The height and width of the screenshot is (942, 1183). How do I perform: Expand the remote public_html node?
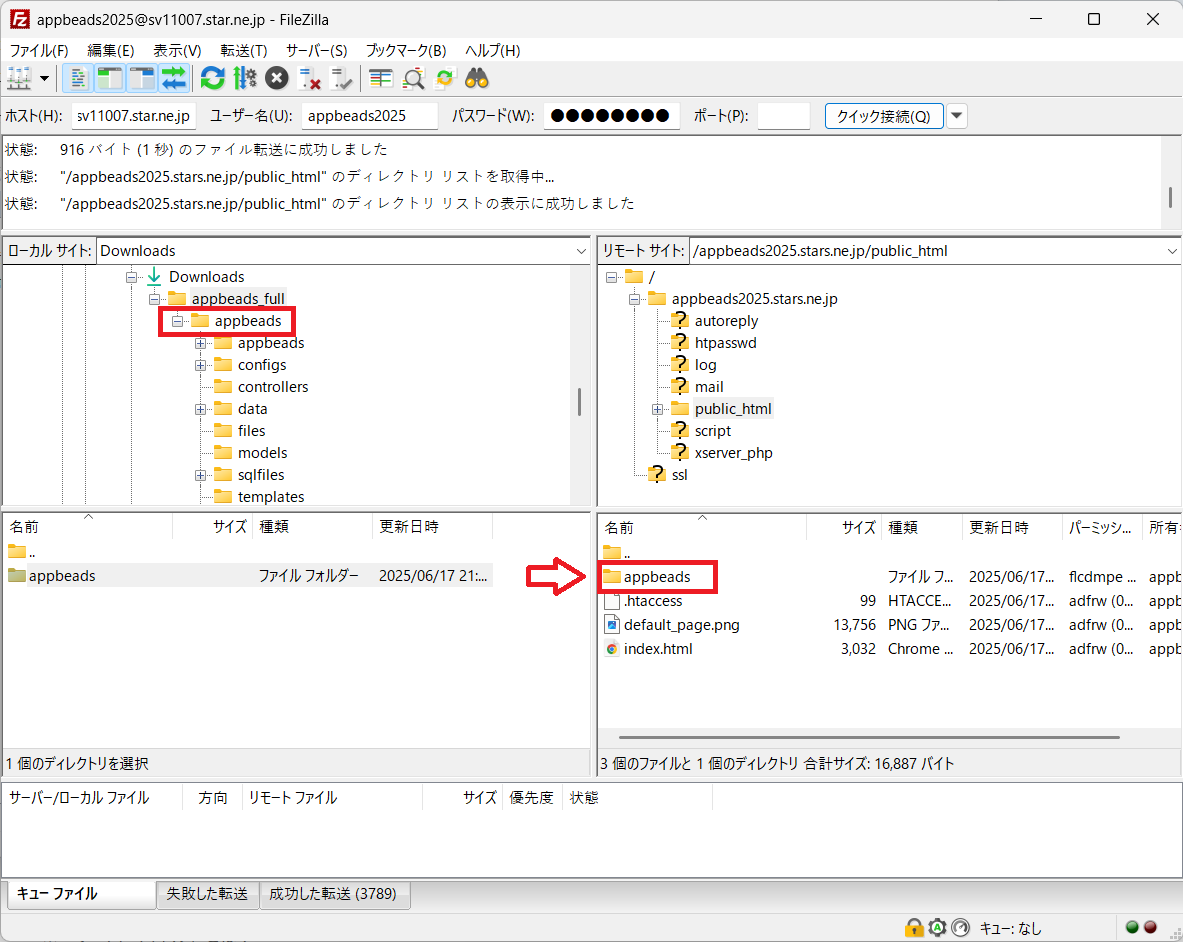658,410
